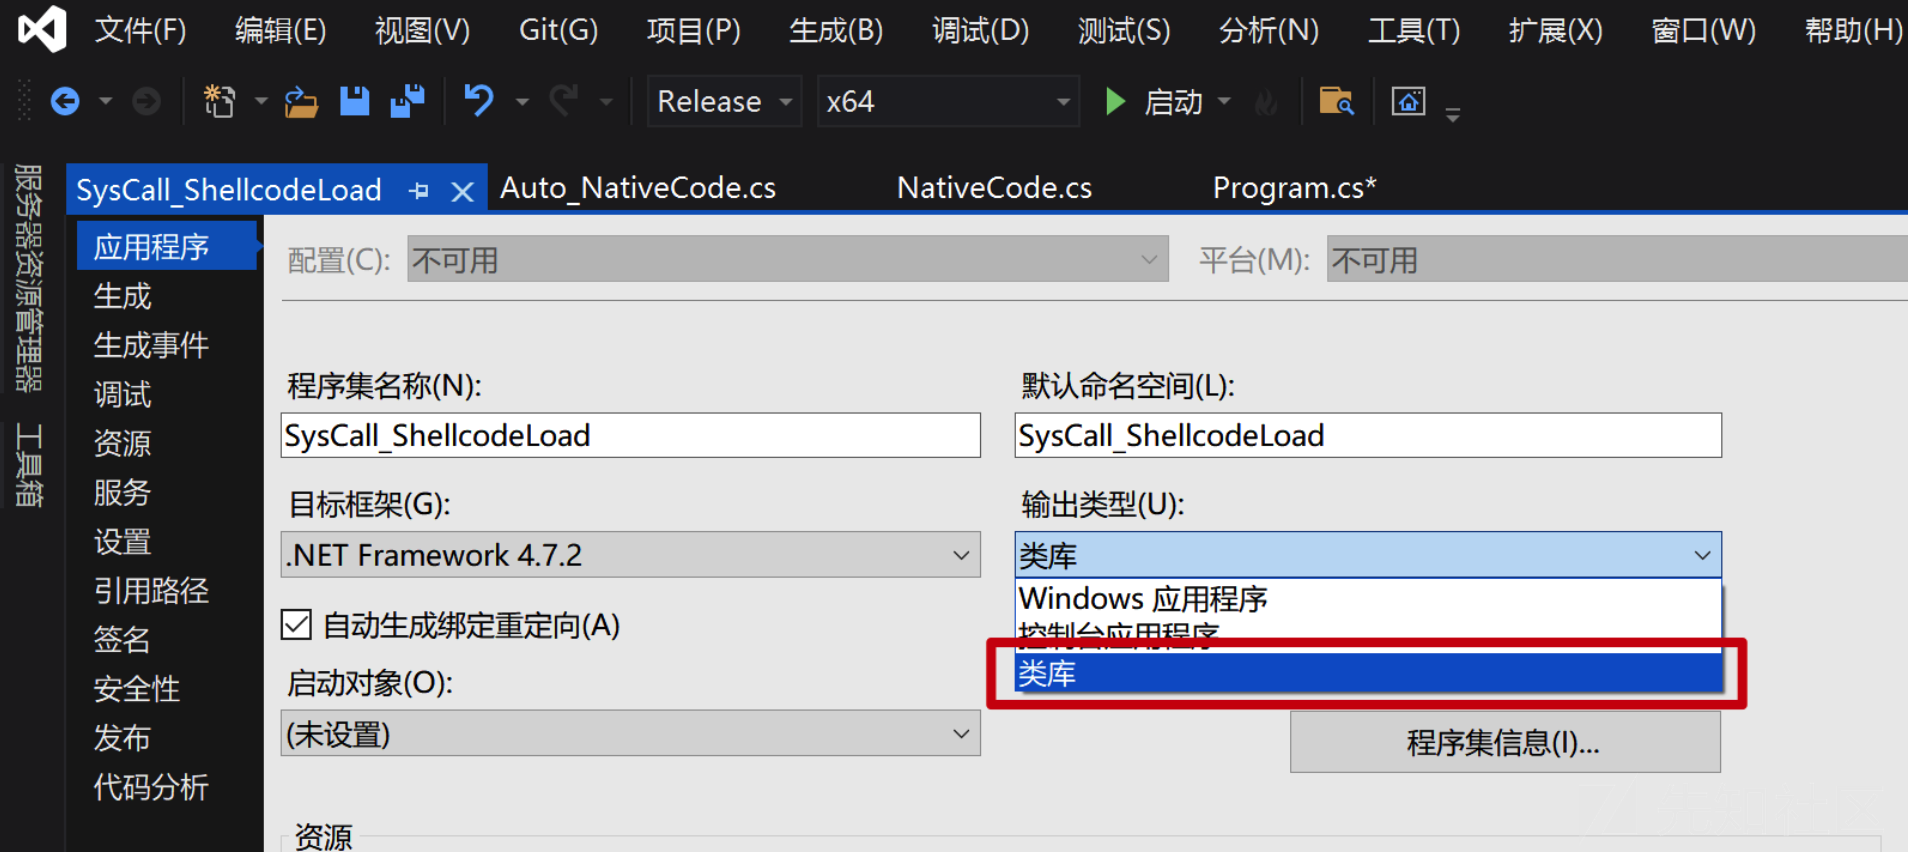This screenshot has height=852, width=1908.
Task: Save the current file with the disk icon
Action: coord(355,101)
